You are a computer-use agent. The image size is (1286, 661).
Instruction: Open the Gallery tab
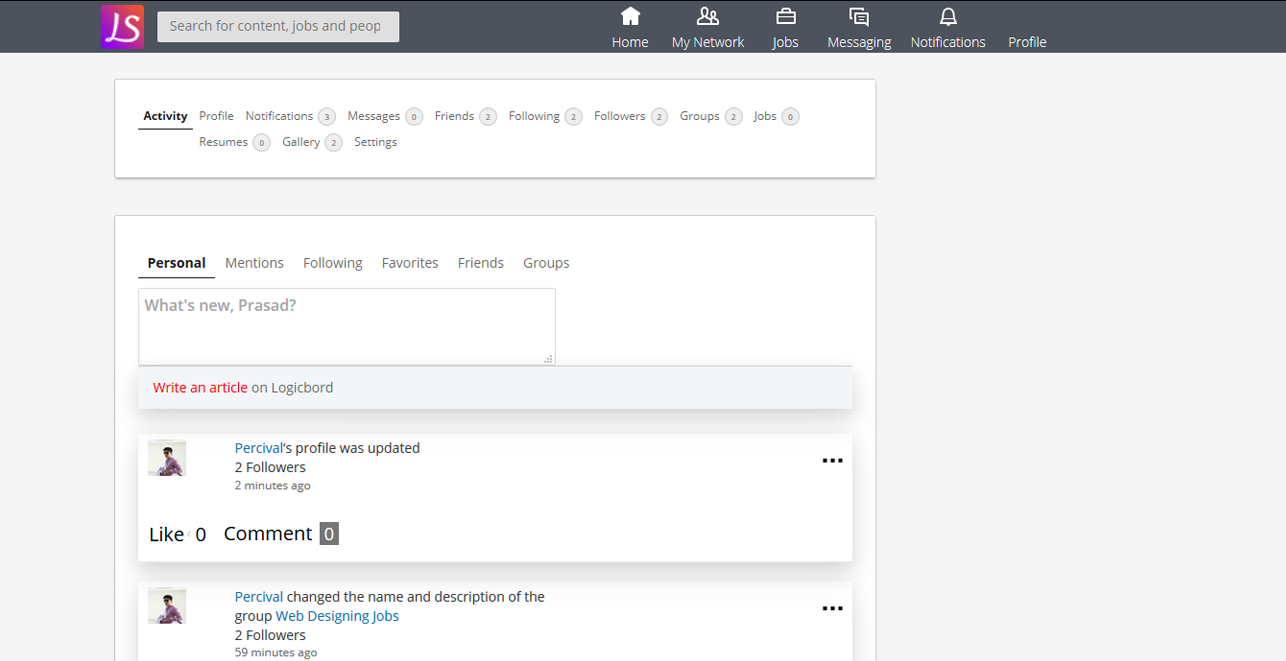point(312,142)
